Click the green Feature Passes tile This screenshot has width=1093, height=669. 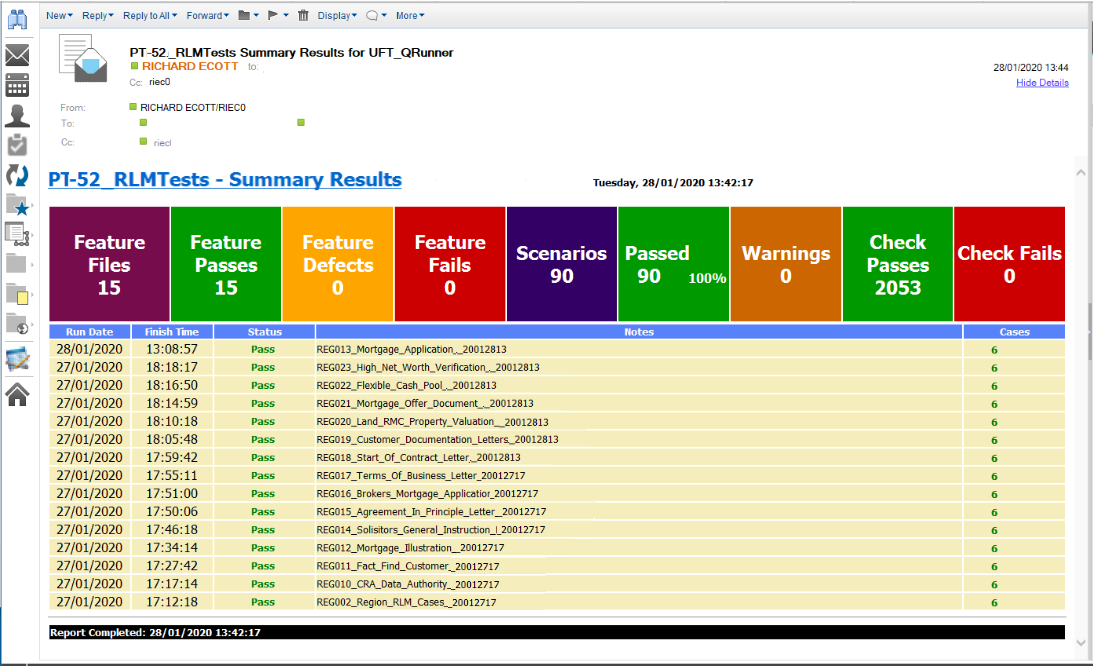[x=226, y=264]
